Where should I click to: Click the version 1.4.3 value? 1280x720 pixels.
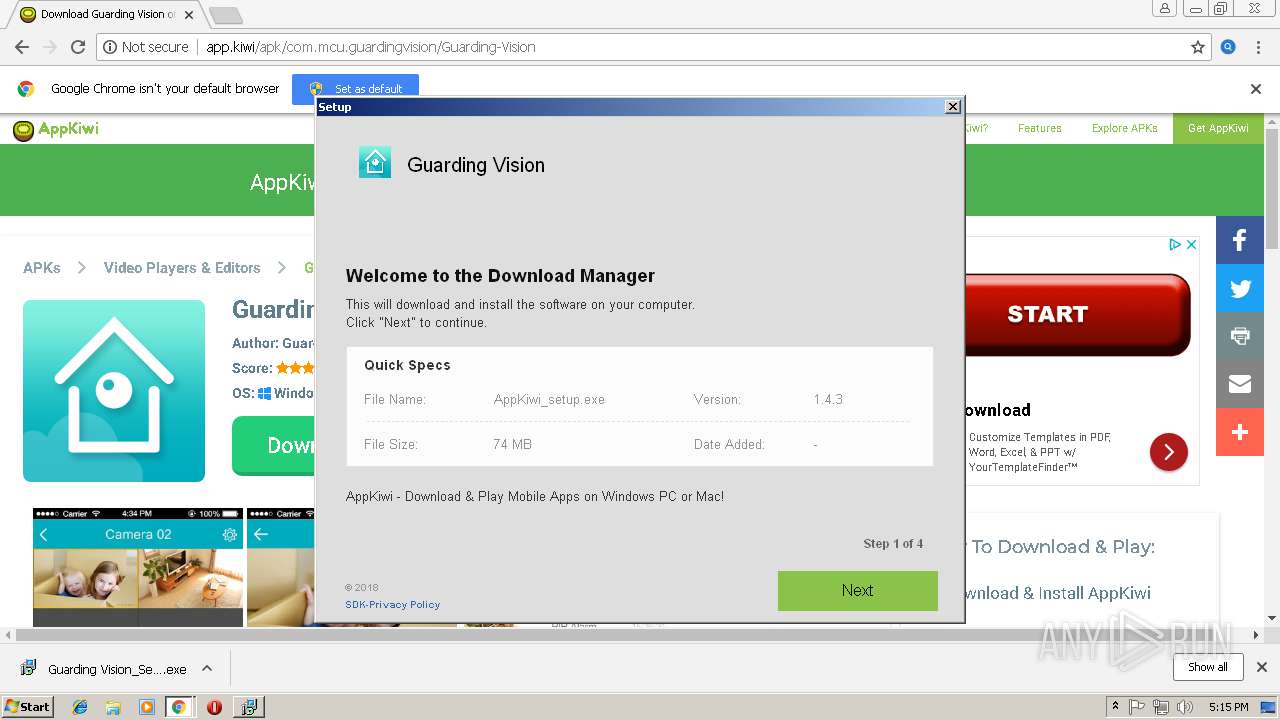(x=828, y=399)
